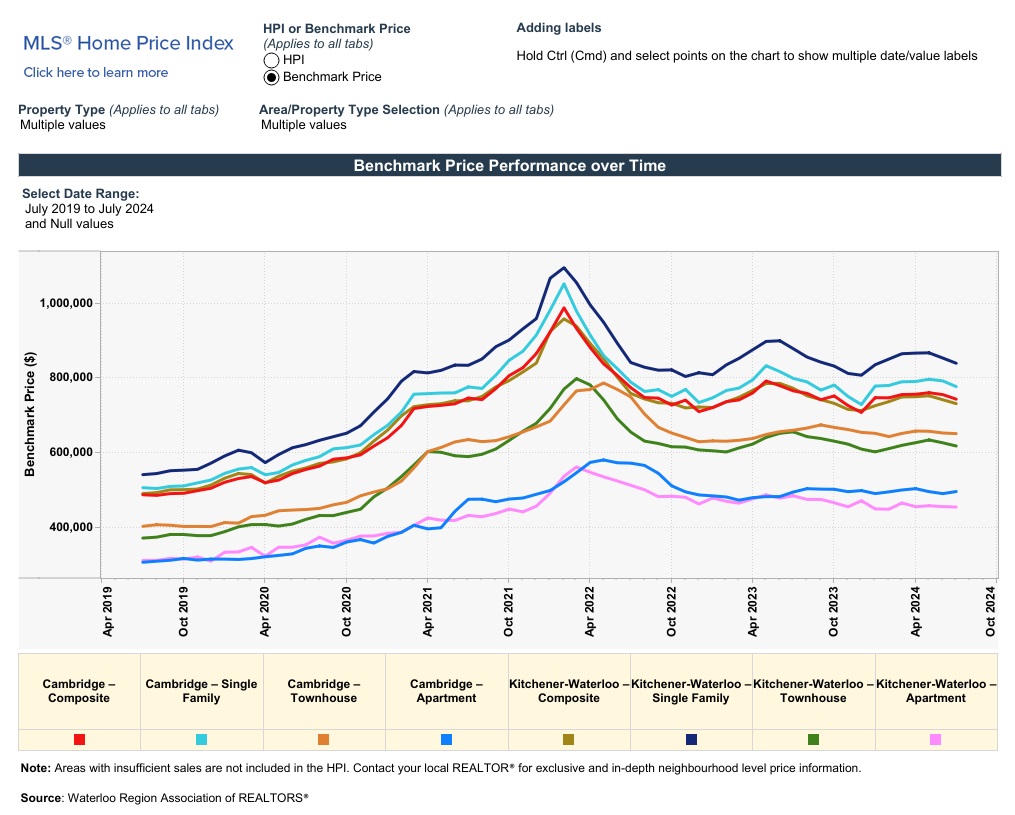Select the Cambridge – Composite legend label
The width and height of the screenshot is (1015, 815).
pyautogui.click(x=79, y=691)
